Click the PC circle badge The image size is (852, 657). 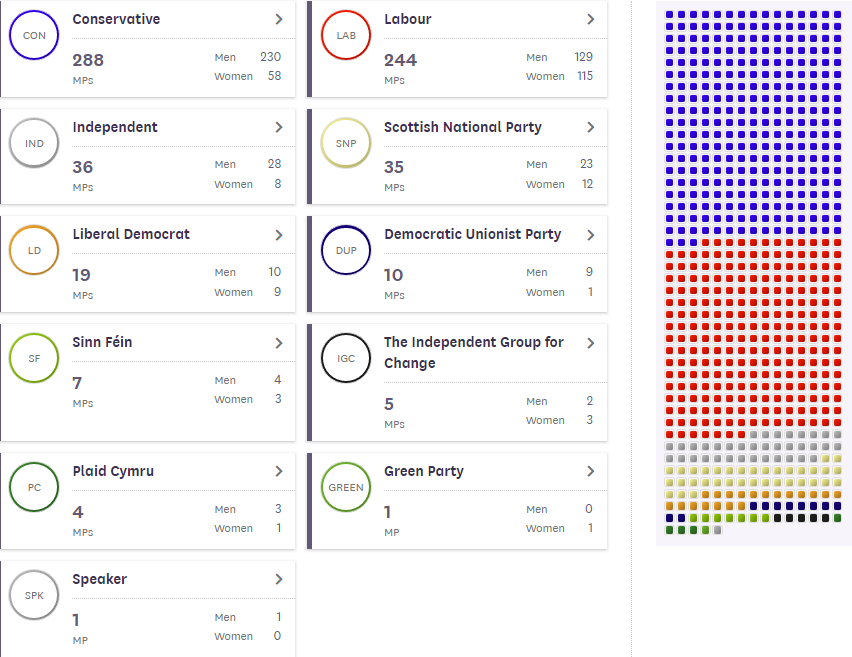coord(34,488)
